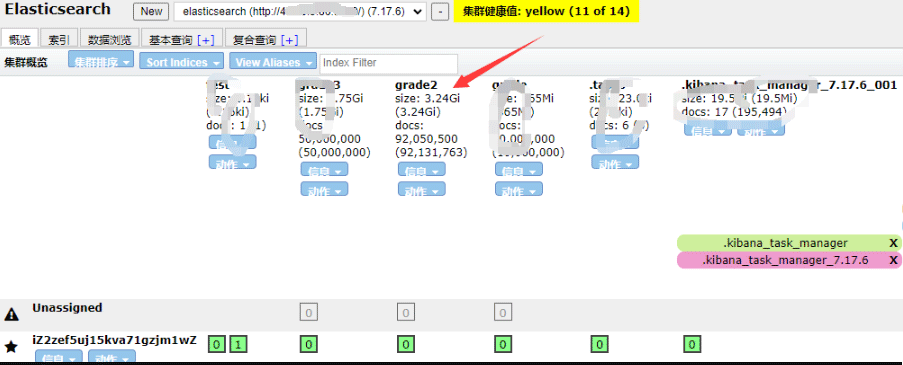Open the 集群排序 dropdown
Image resolution: width=903 pixels, height=365 pixels.
101,60
